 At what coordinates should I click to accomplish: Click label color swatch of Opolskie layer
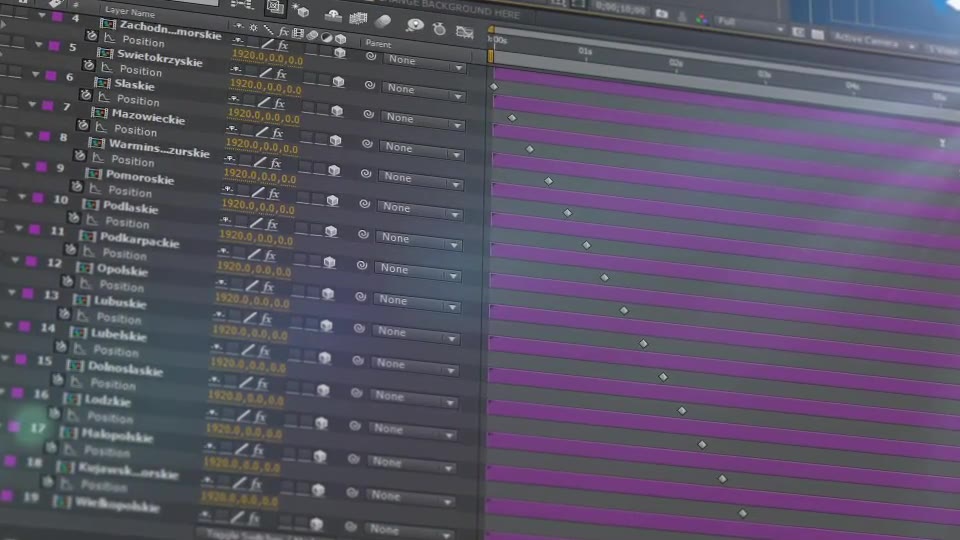31,261
